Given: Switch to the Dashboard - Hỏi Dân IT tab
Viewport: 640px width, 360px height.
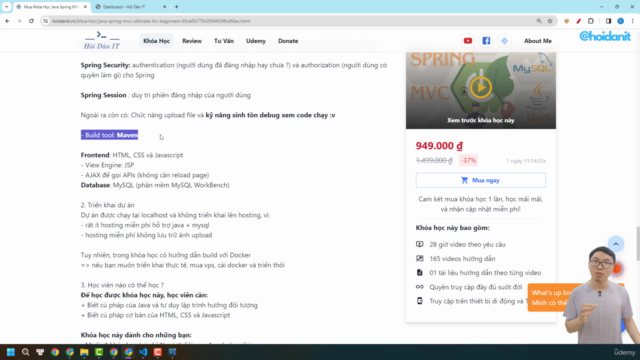Looking at the screenshot, I should point(130,7).
